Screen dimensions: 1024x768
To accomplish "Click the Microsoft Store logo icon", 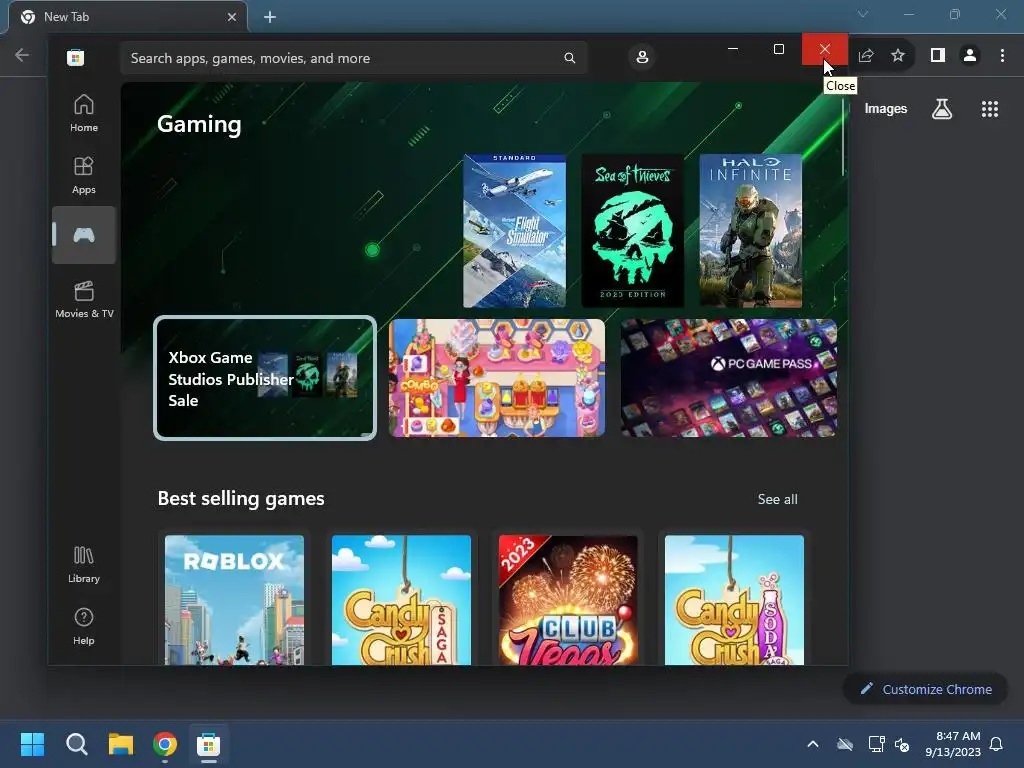I will click(x=75, y=57).
